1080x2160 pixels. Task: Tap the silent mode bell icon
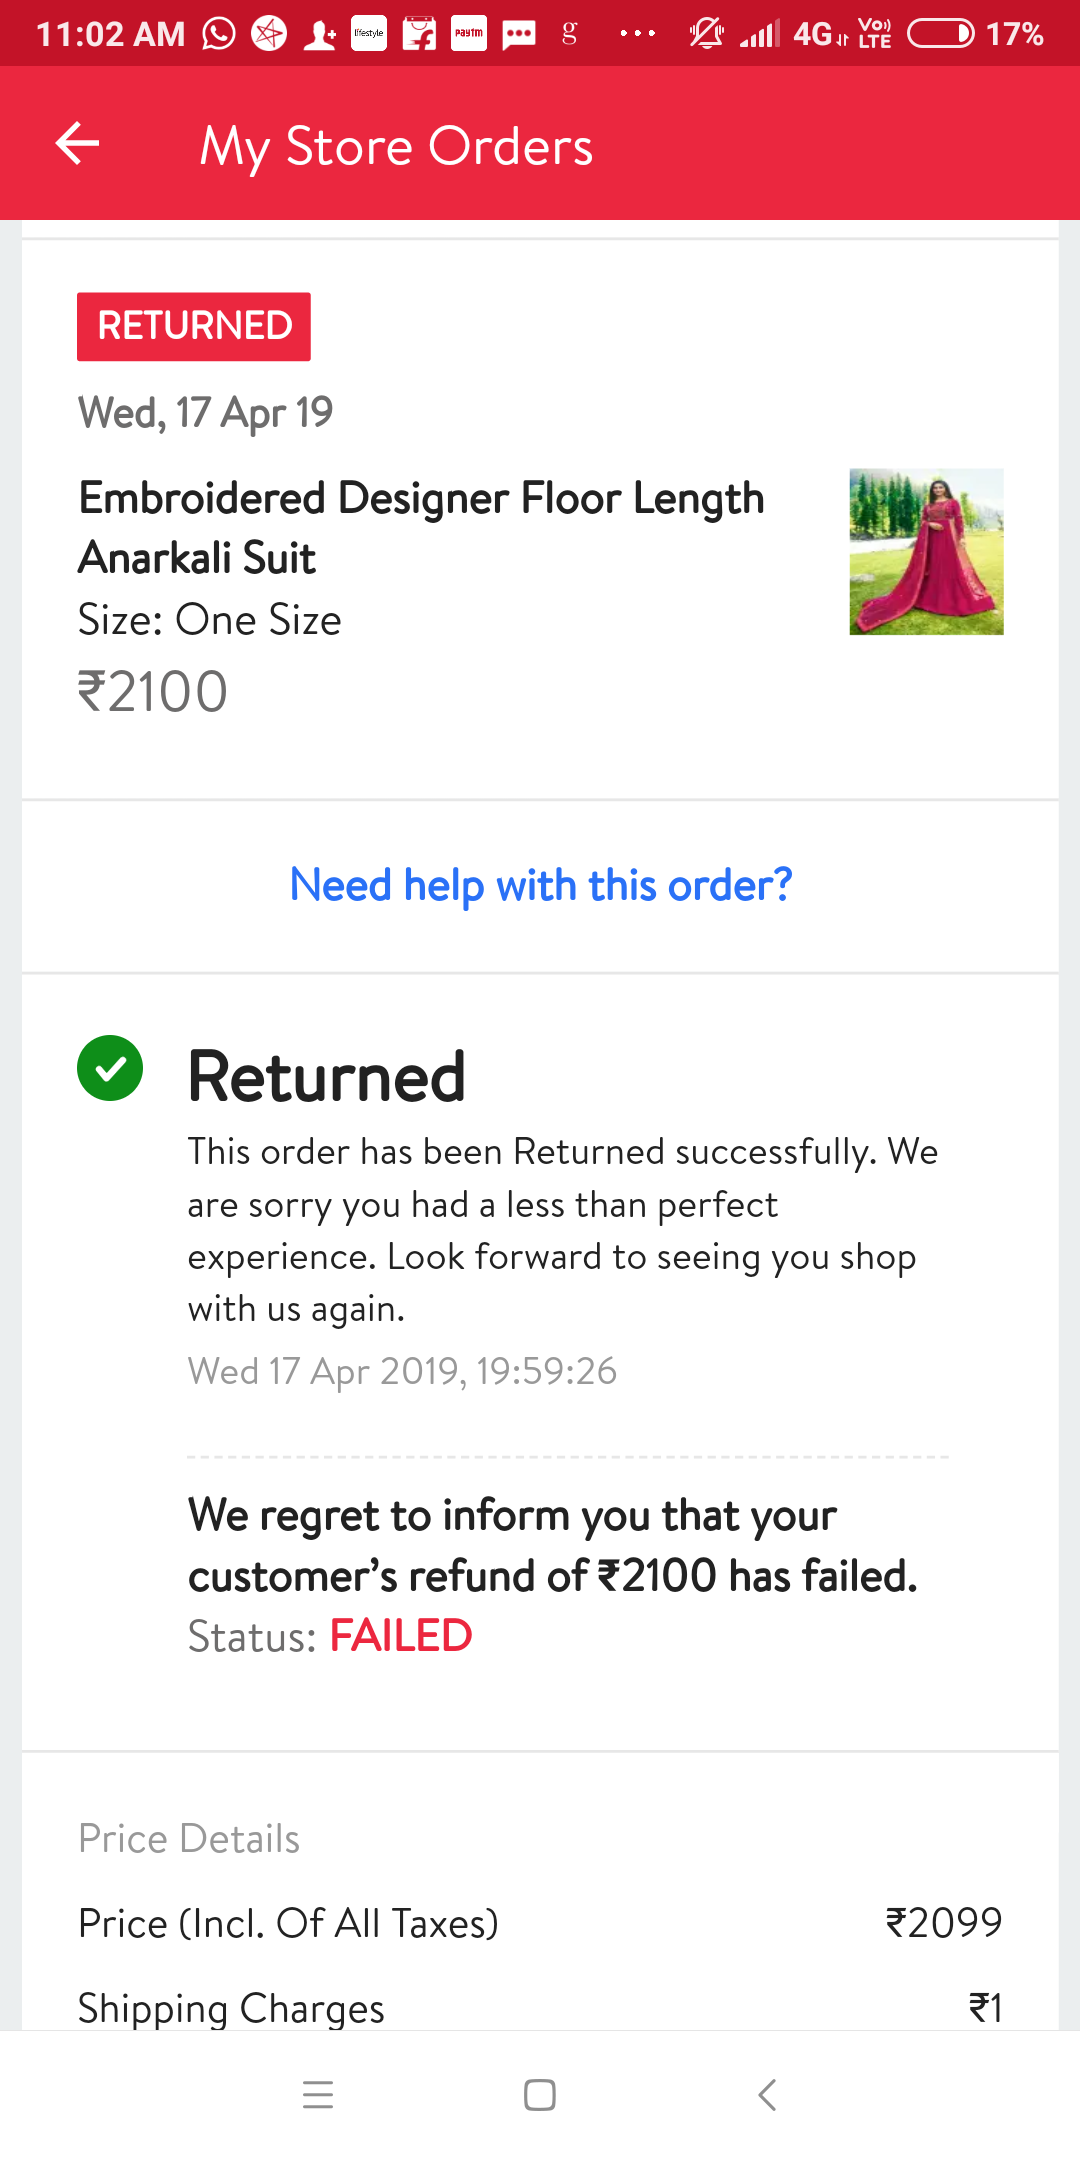(706, 34)
